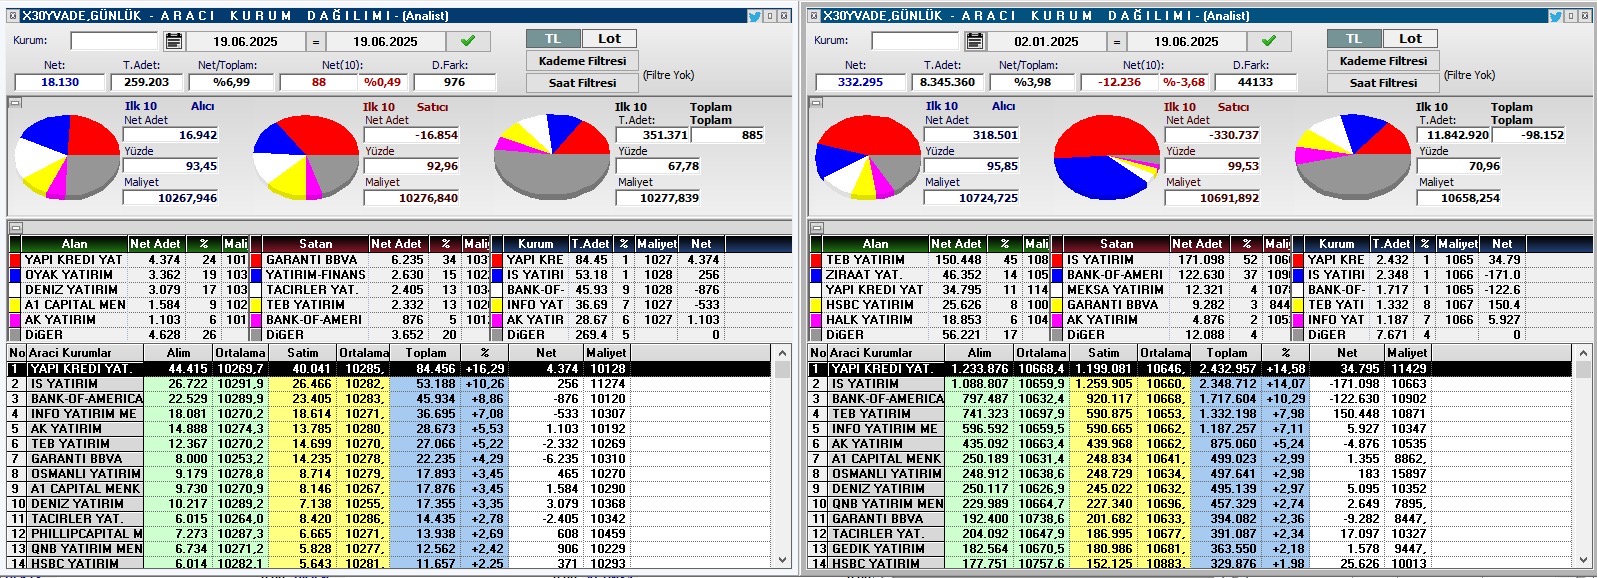Open Saat Filtresi in the right window
The image size is (1597, 578).
click(x=1383, y=83)
